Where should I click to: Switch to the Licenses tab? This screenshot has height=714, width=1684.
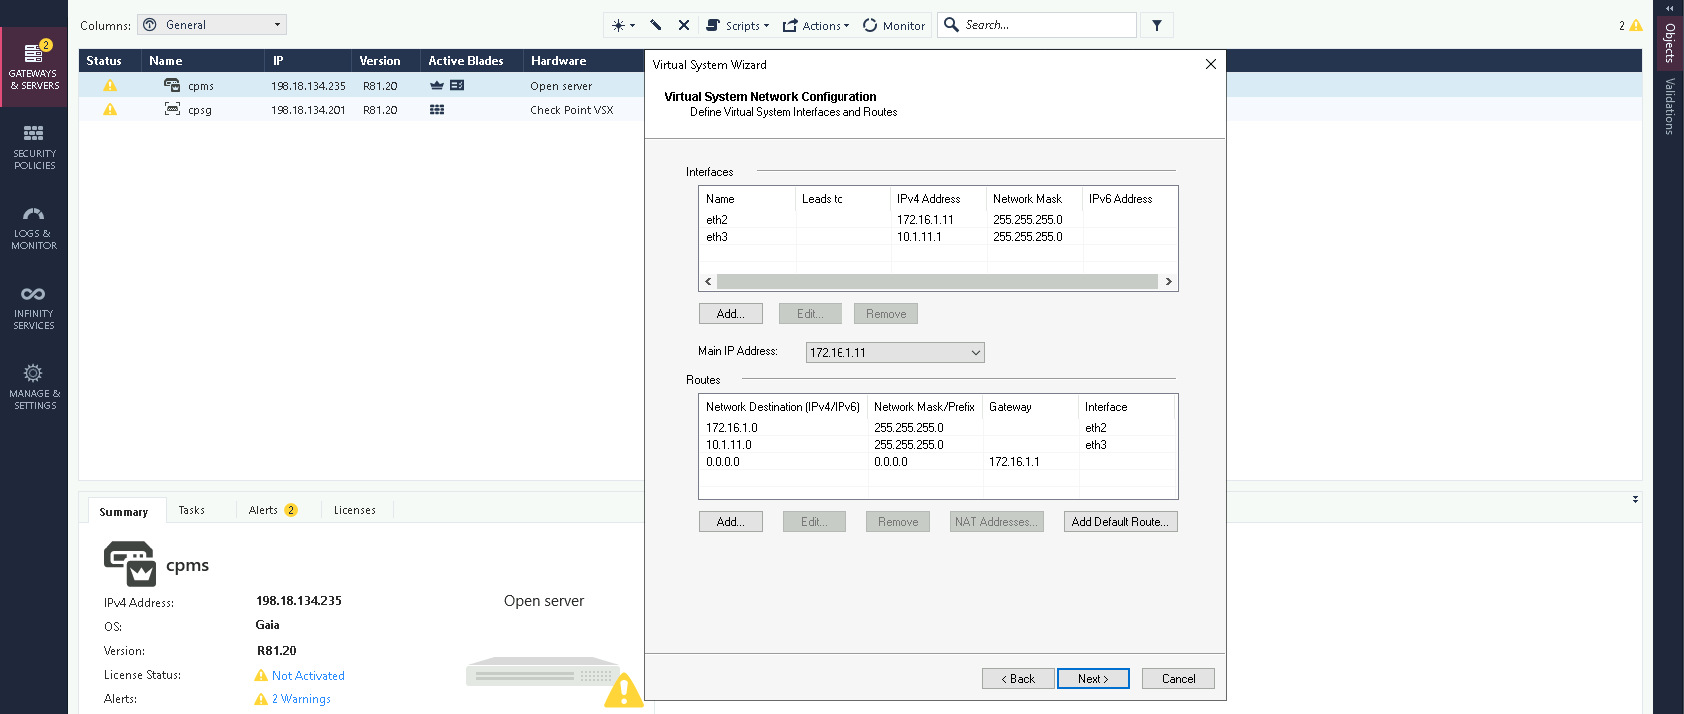(354, 510)
